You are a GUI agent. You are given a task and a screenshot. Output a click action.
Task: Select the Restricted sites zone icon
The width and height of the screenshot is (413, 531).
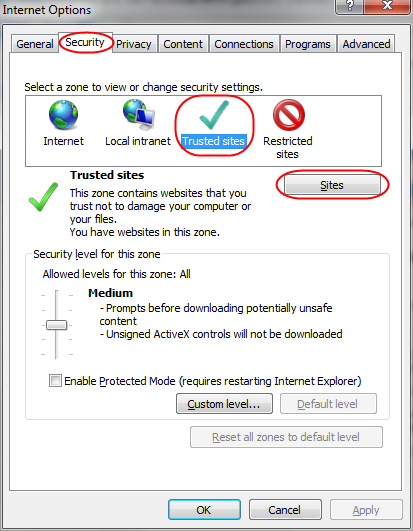[x=288, y=115]
